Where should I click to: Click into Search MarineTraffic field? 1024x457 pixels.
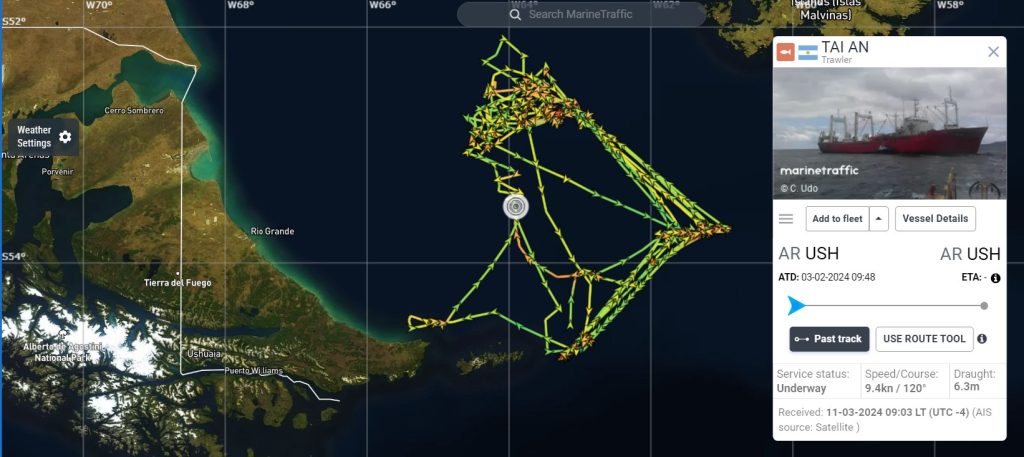click(x=581, y=14)
